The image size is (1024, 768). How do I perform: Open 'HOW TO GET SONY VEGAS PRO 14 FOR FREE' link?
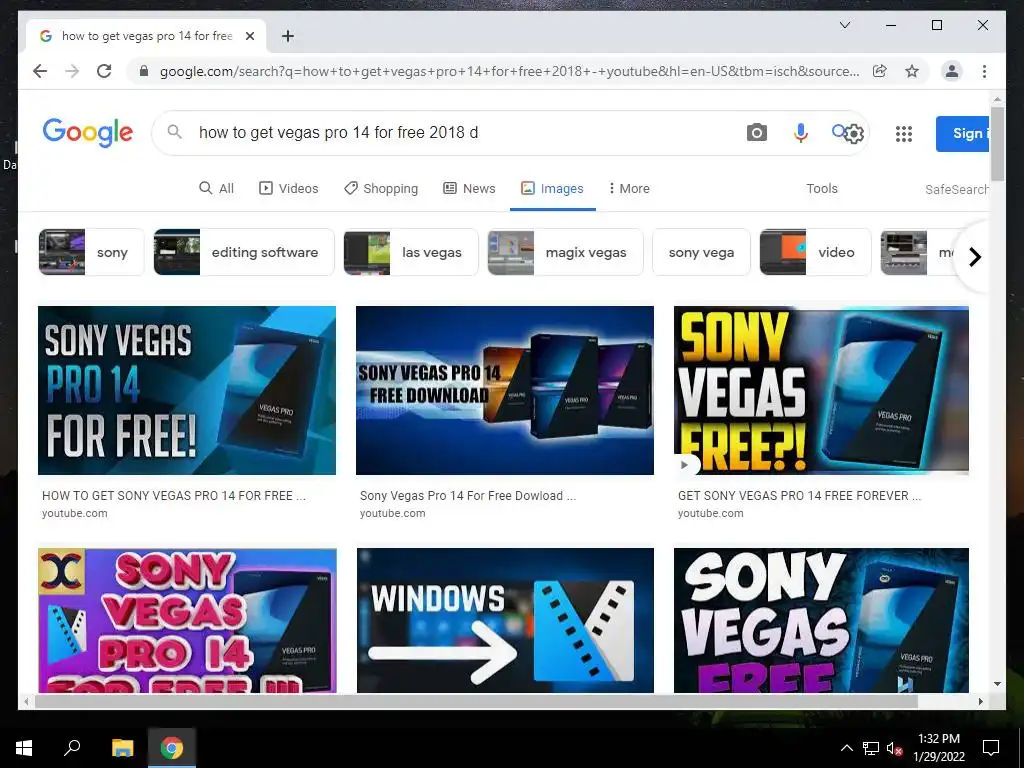(x=174, y=496)
